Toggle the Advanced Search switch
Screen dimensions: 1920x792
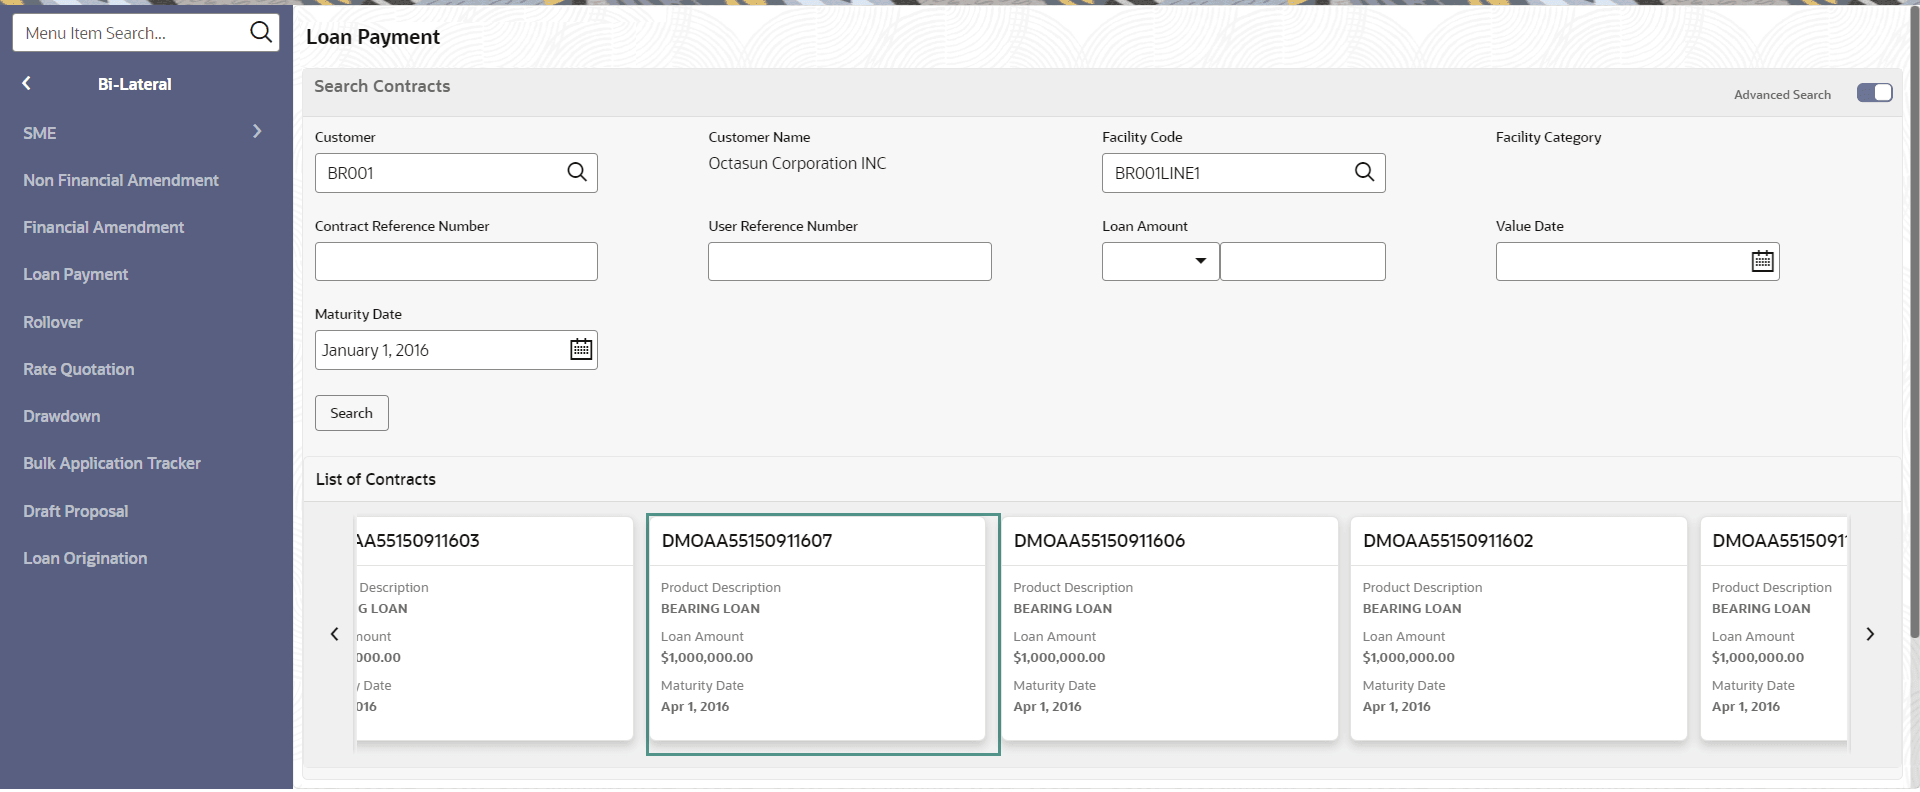(1874, 93)
